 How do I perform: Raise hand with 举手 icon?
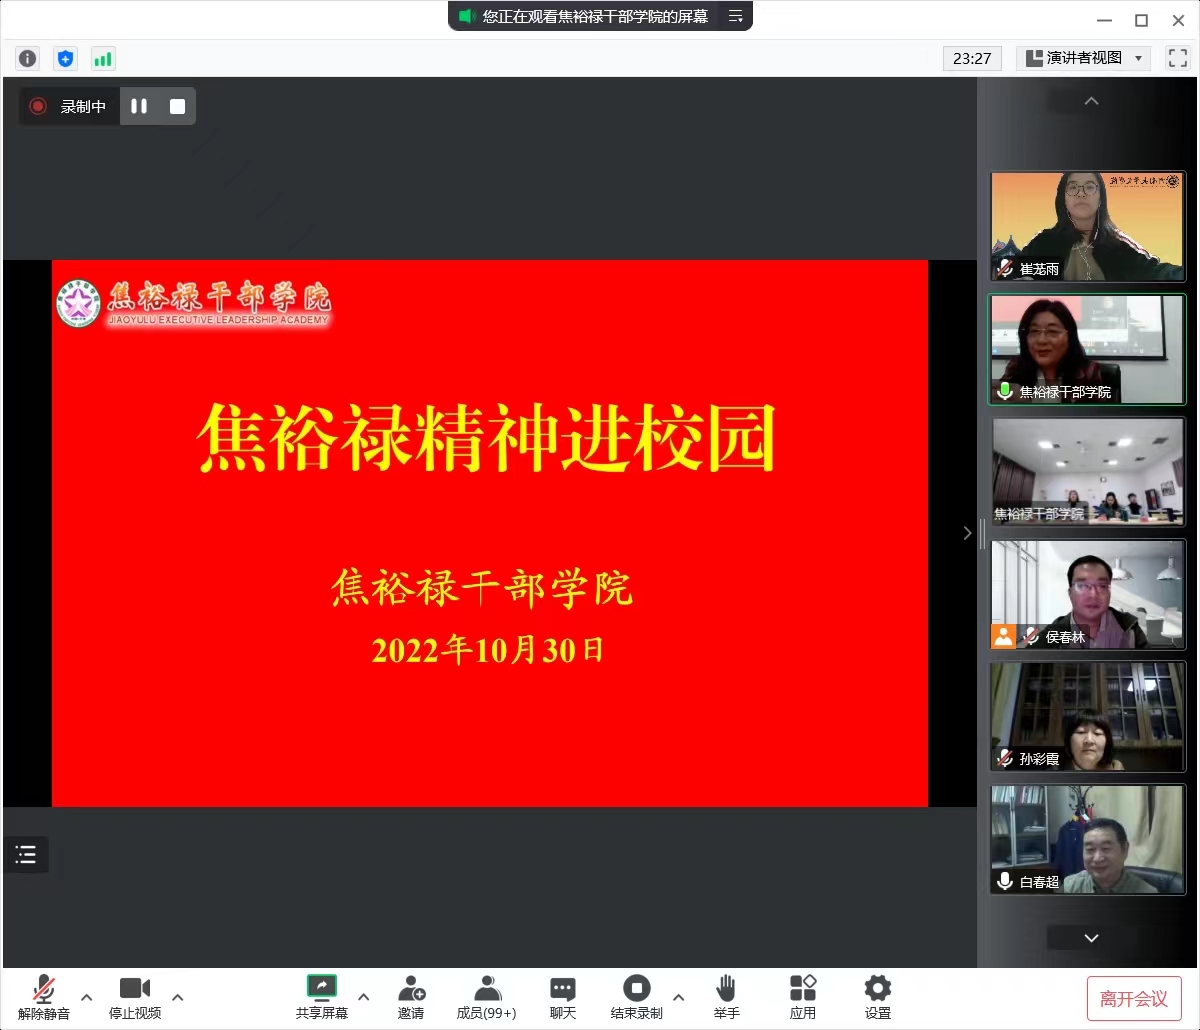click(x=726, y=997)
